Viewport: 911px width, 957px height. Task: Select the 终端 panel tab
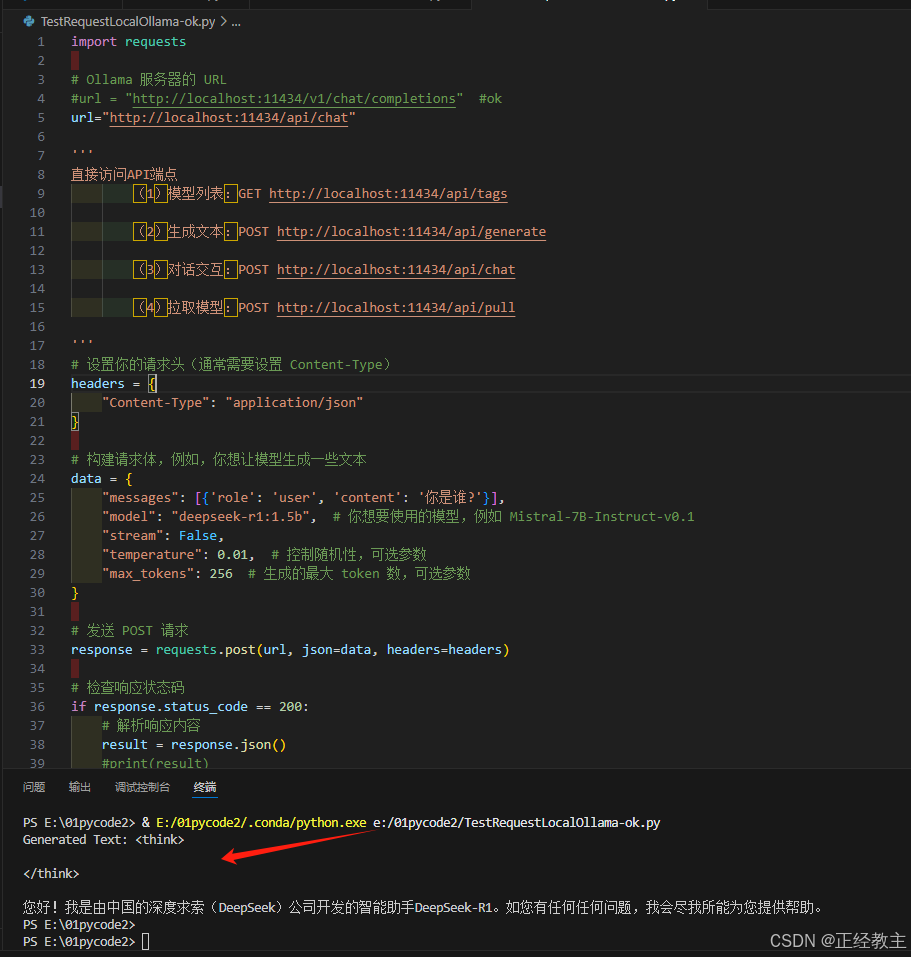pos(204,787)
